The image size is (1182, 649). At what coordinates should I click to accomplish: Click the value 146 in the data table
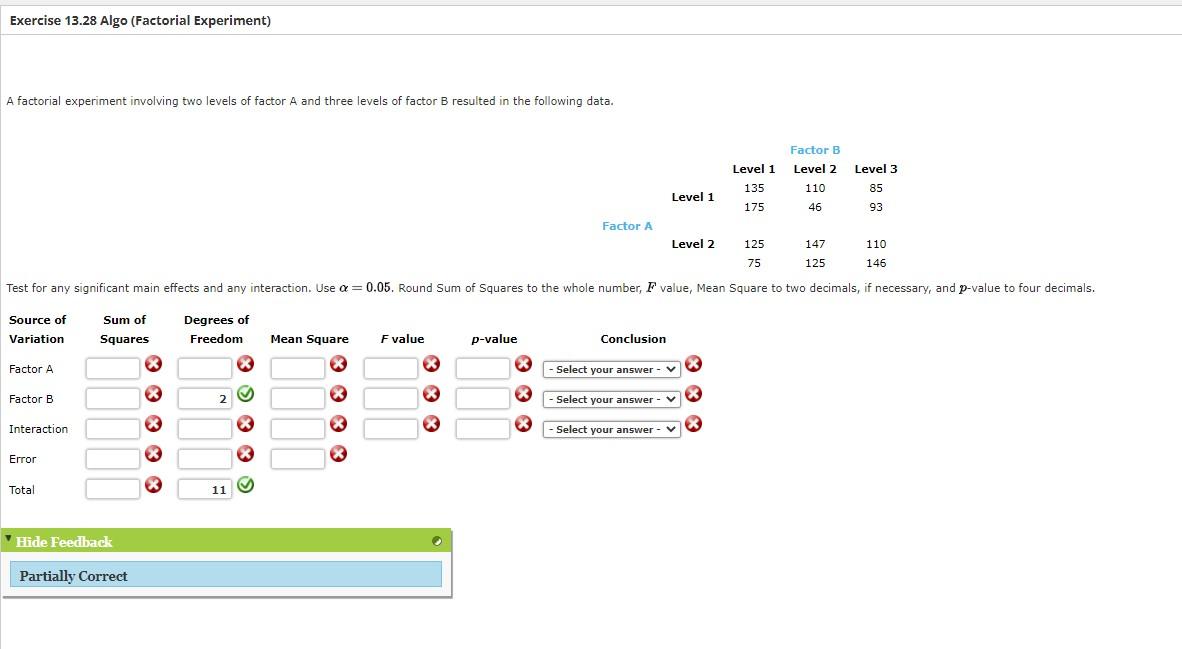pos(876,262)
